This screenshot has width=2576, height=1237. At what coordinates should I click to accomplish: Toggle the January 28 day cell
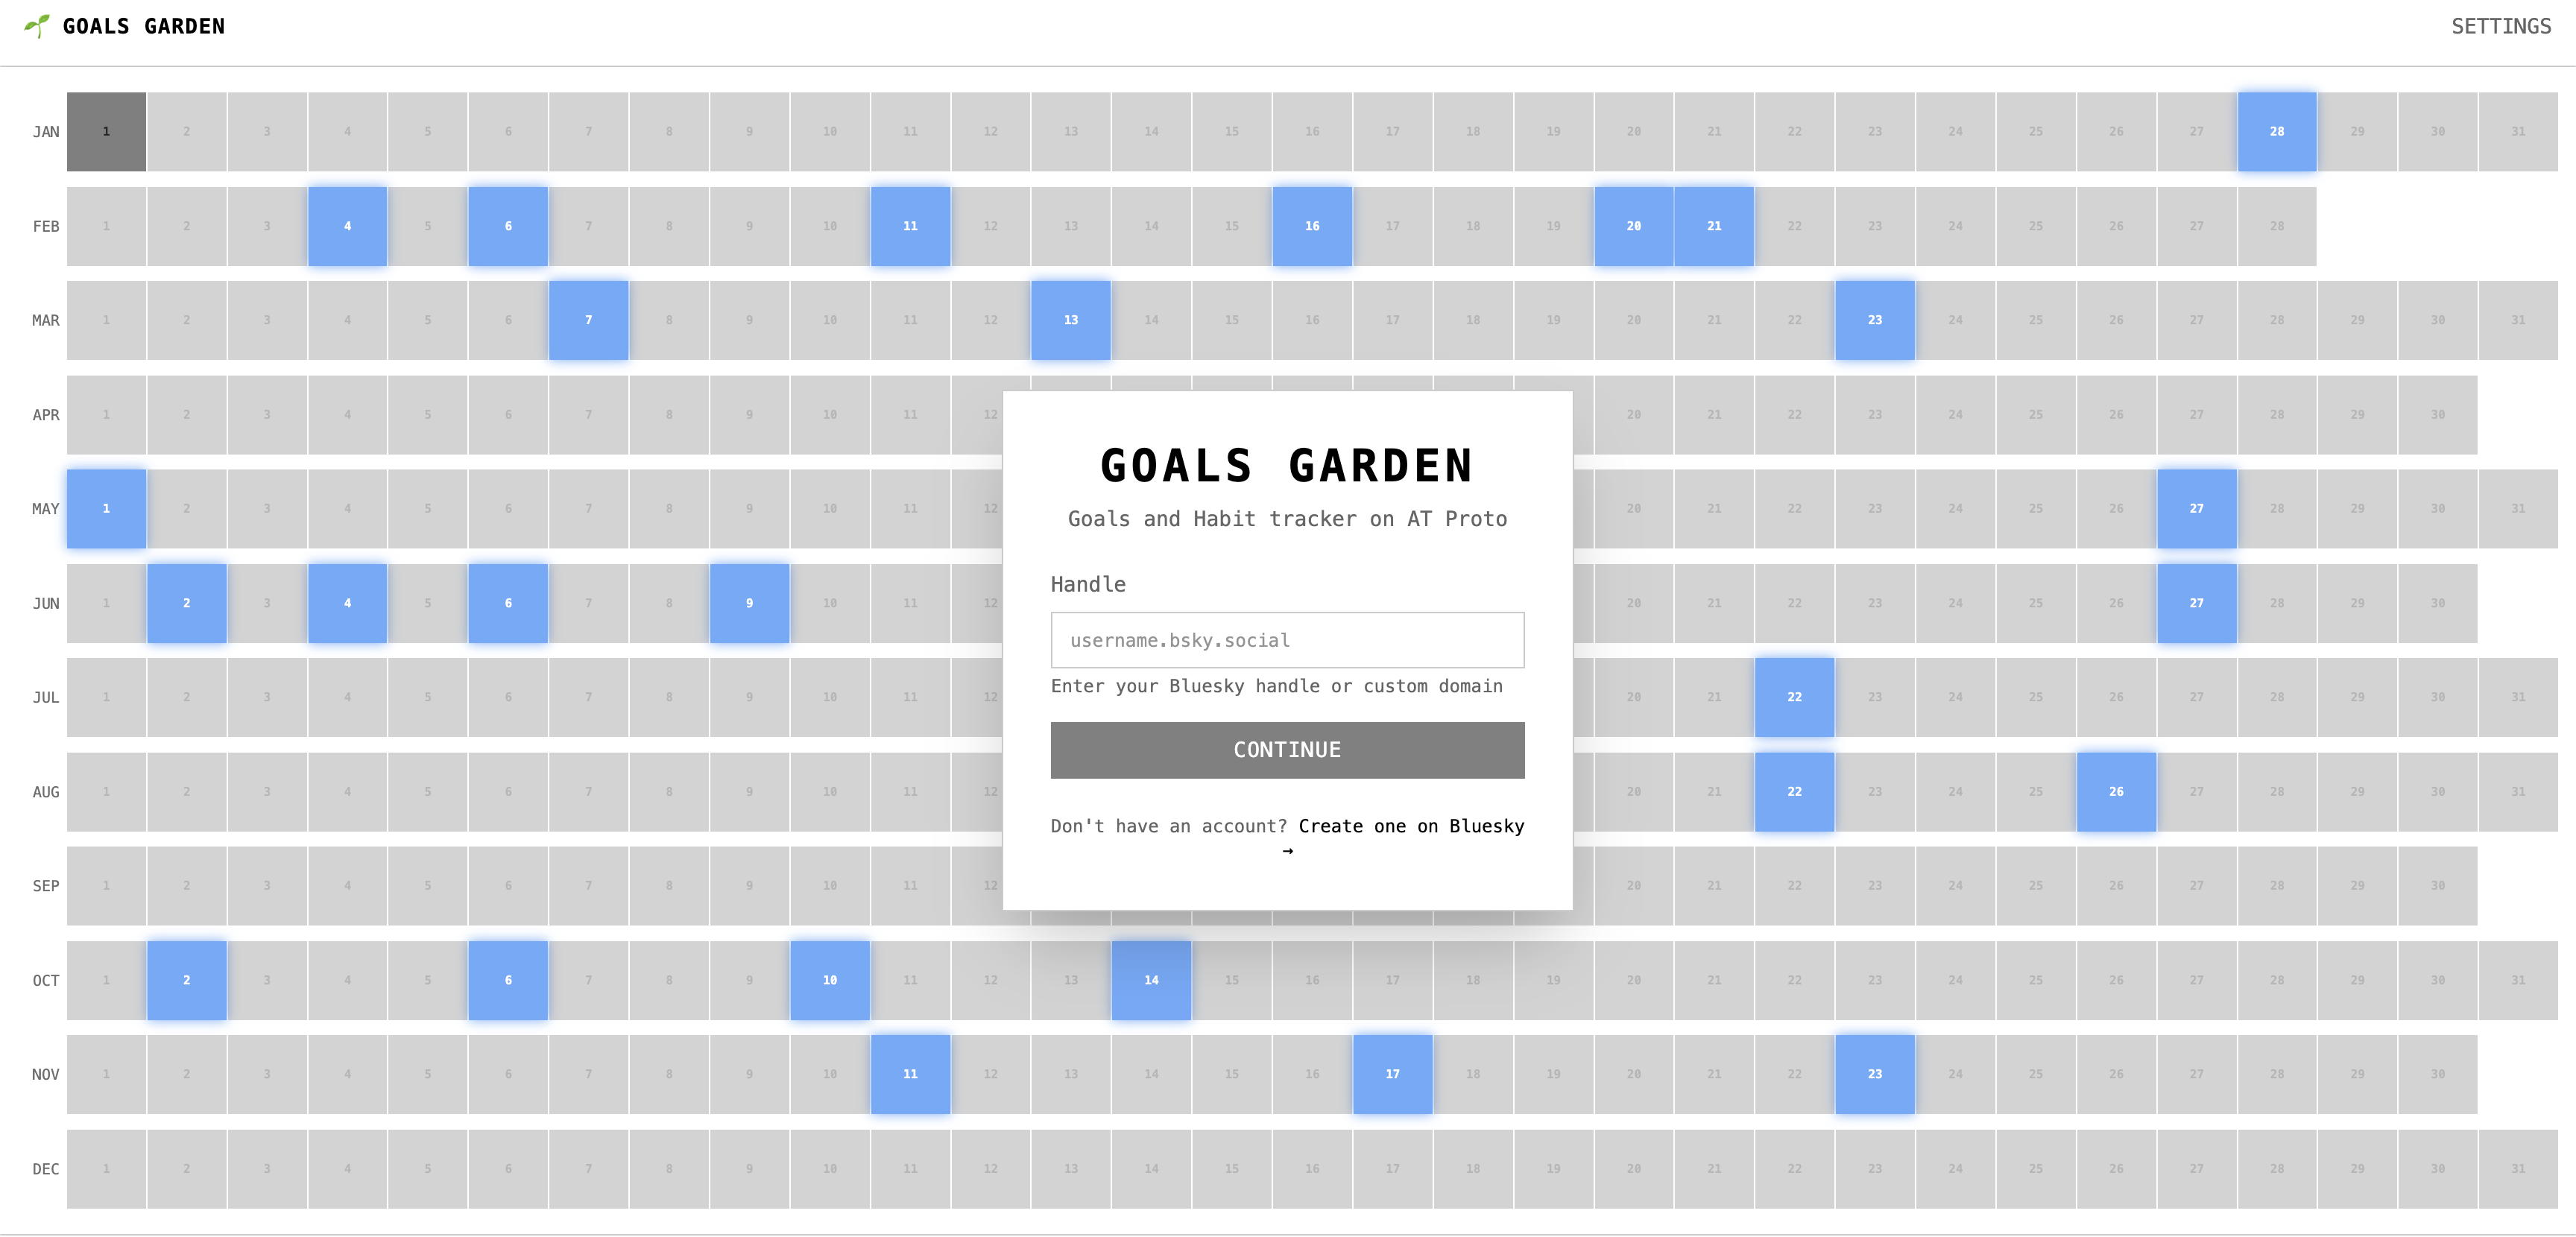2276,132
